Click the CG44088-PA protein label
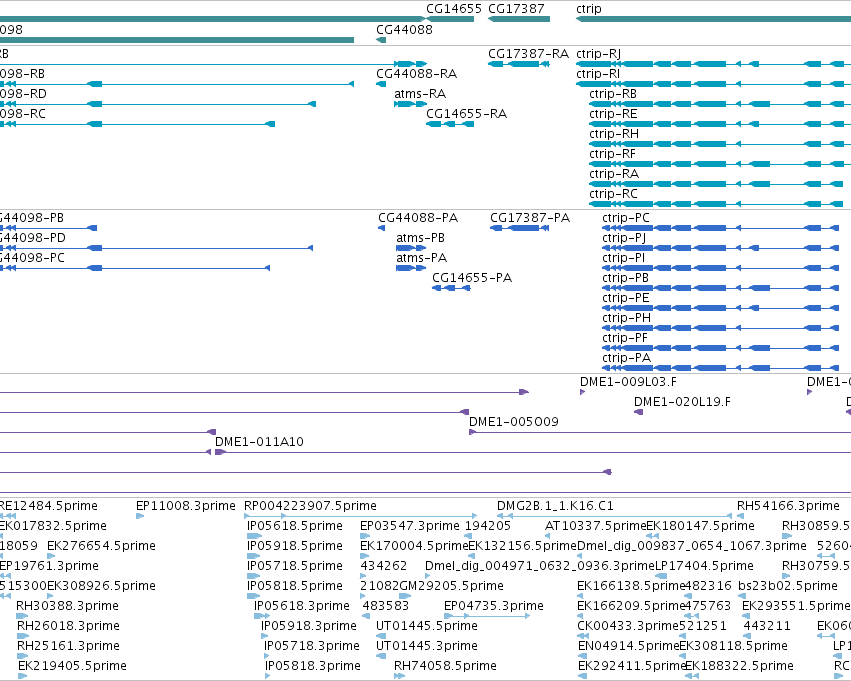The image size is (851, 681). point(418,218)
